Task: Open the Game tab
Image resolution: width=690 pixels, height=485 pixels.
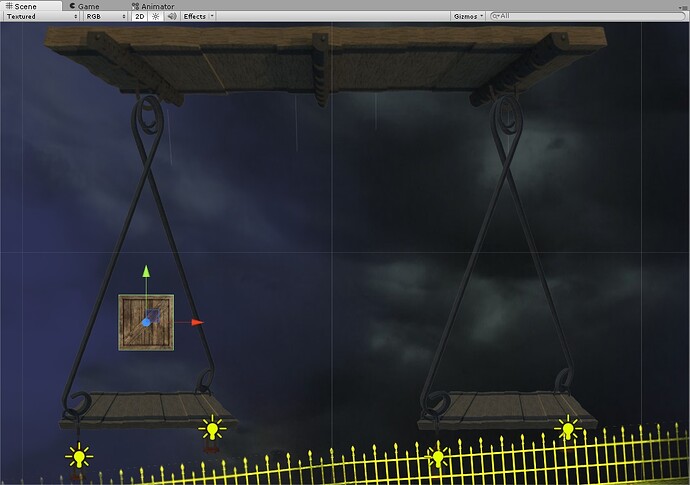Action: coord(85,6)
